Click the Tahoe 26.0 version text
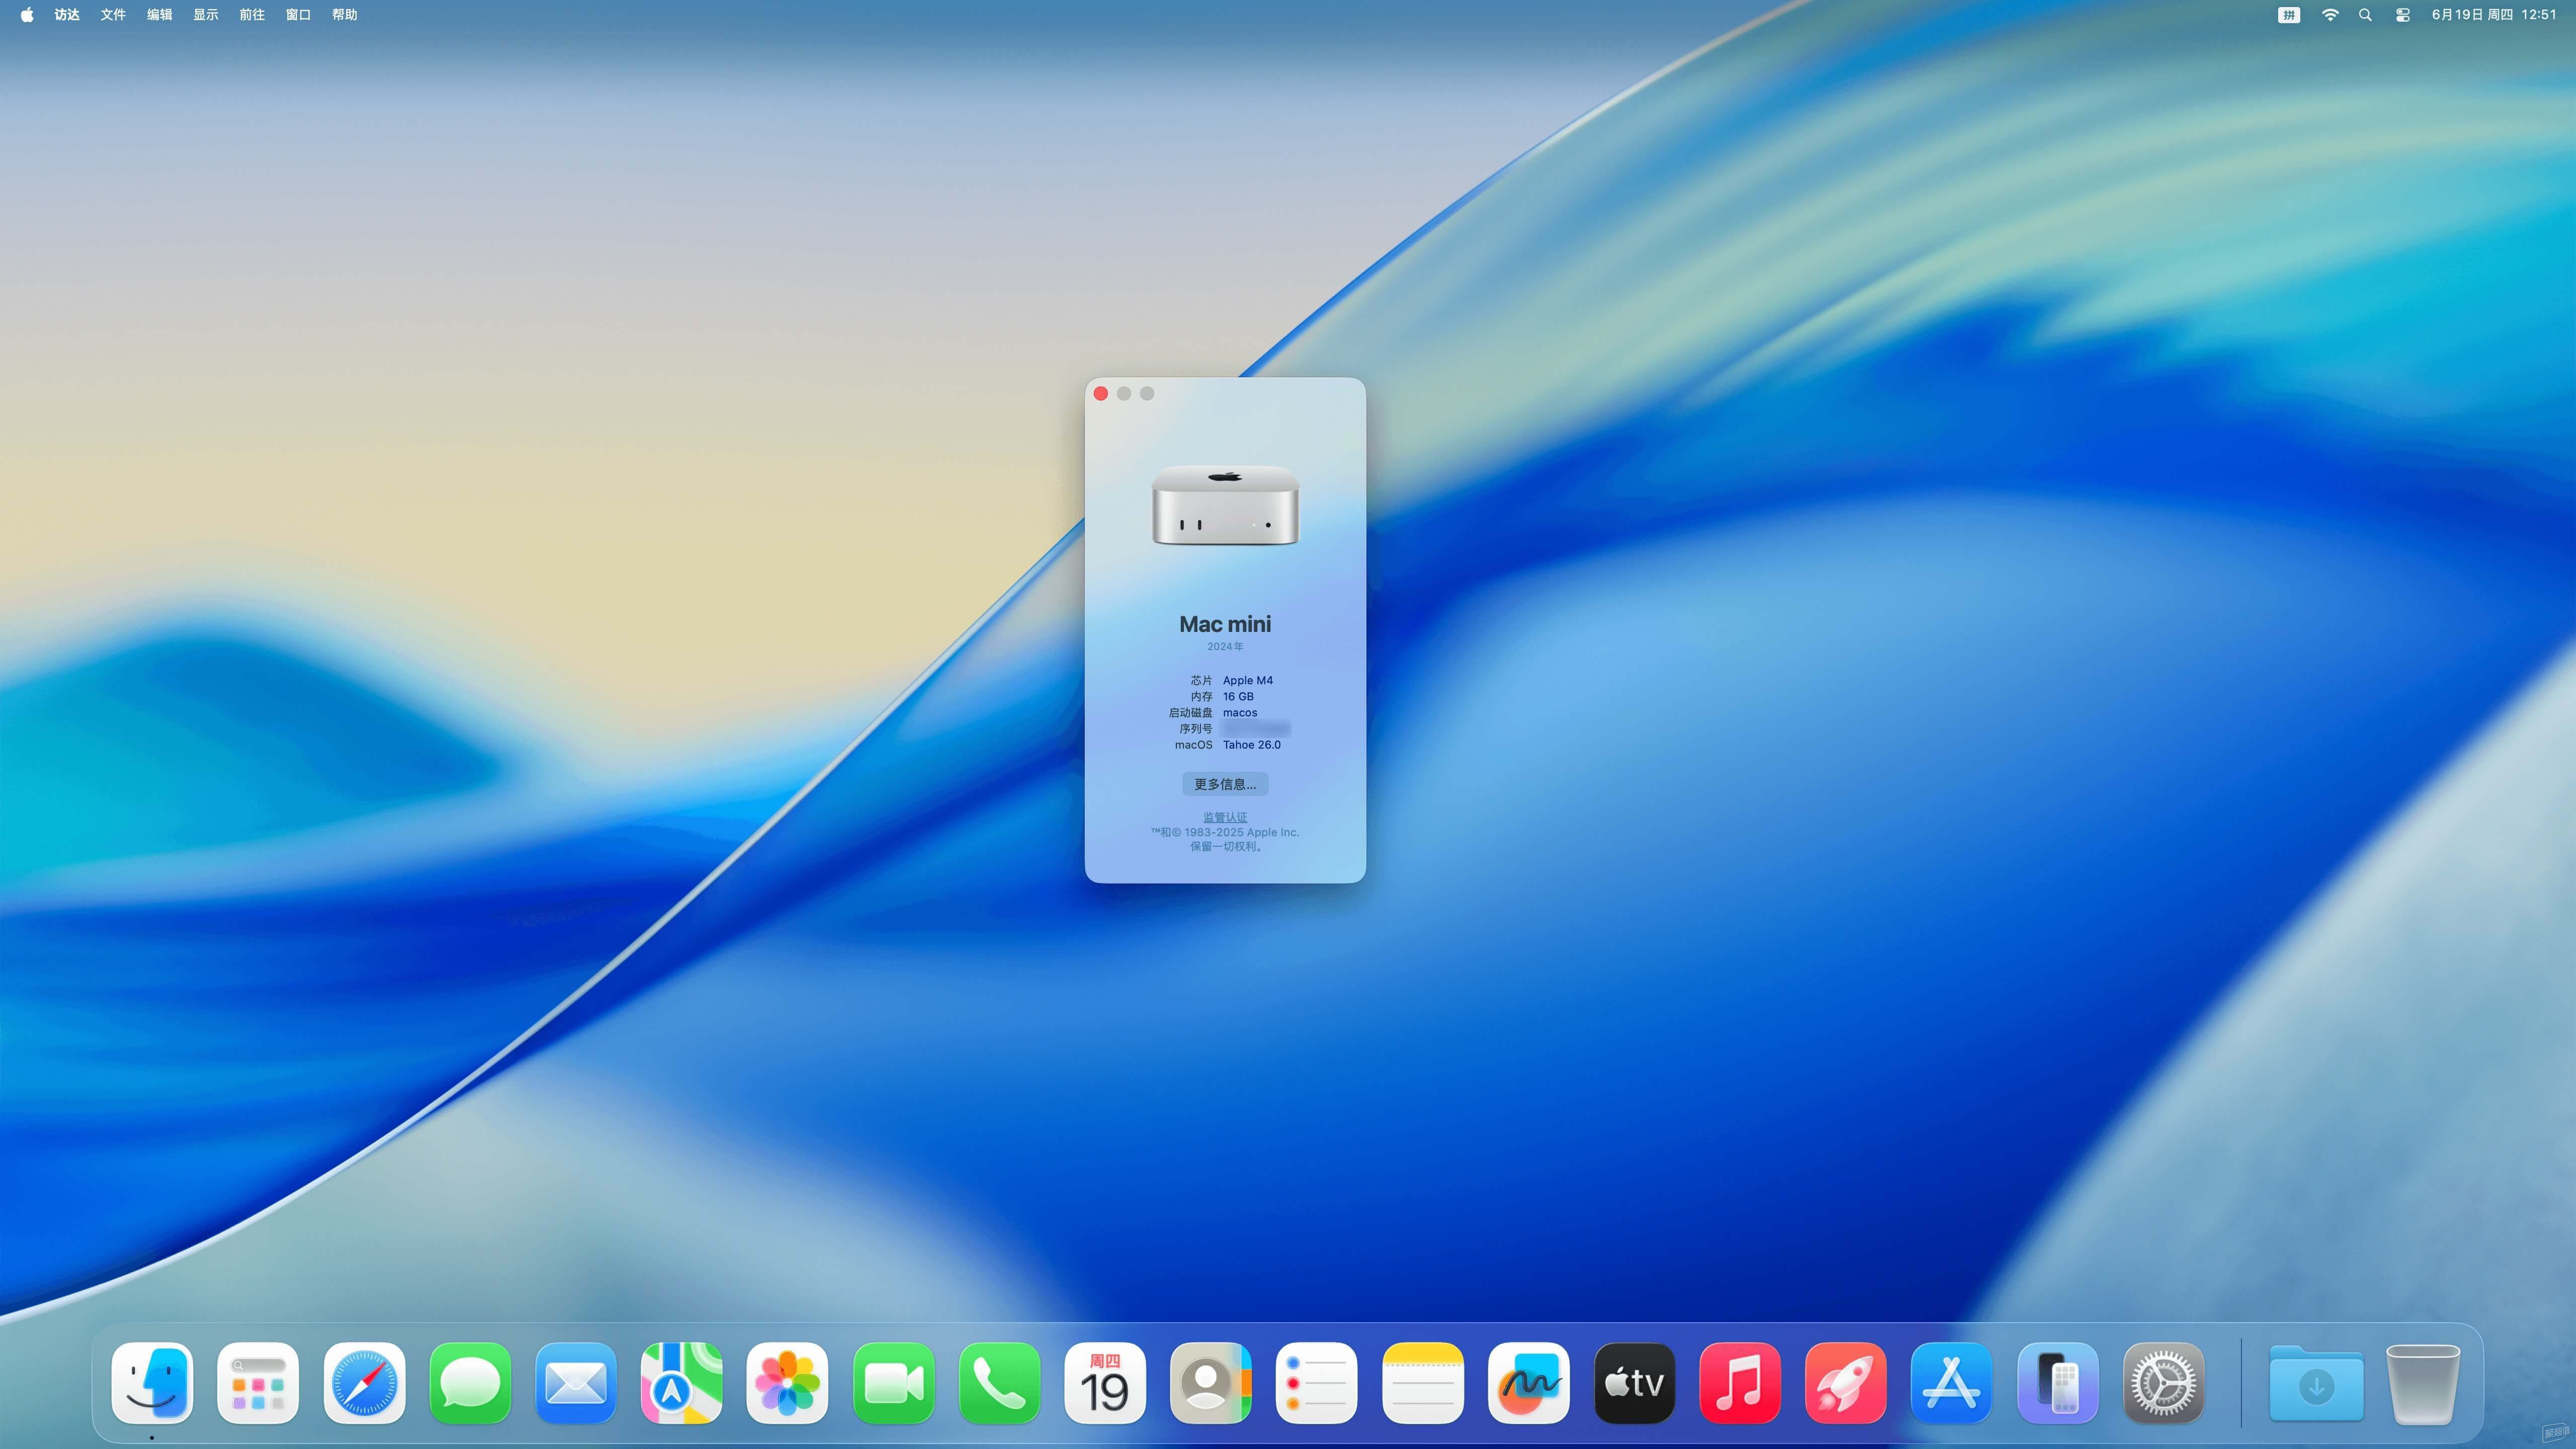Image resolution: width=2576 pixels, height=1449 pixels. 1252,744
